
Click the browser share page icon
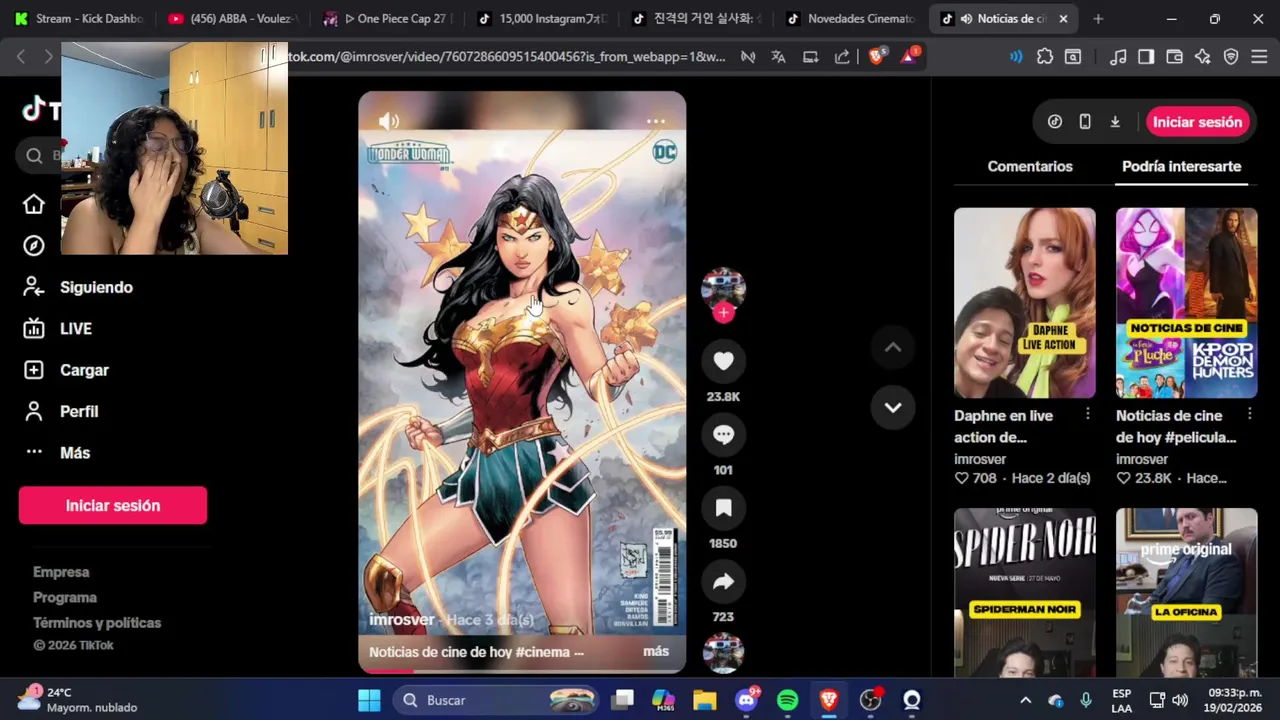842,57
